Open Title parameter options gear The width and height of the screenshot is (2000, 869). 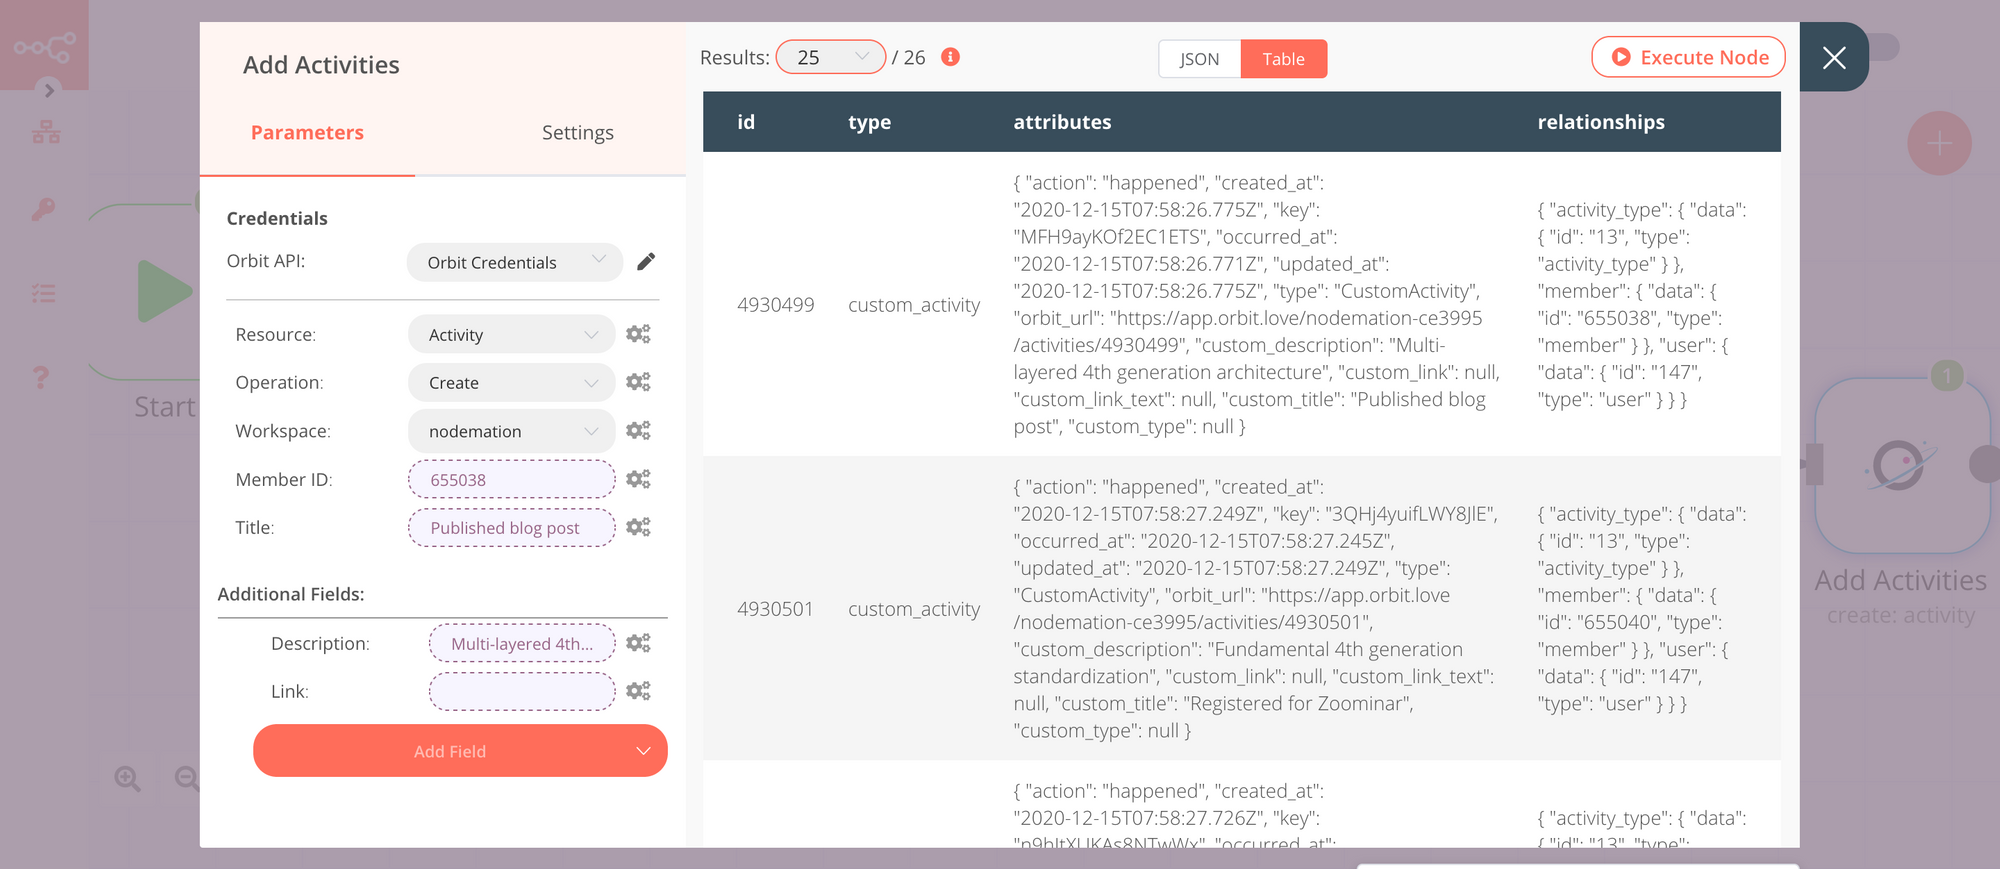click(638, 527)
